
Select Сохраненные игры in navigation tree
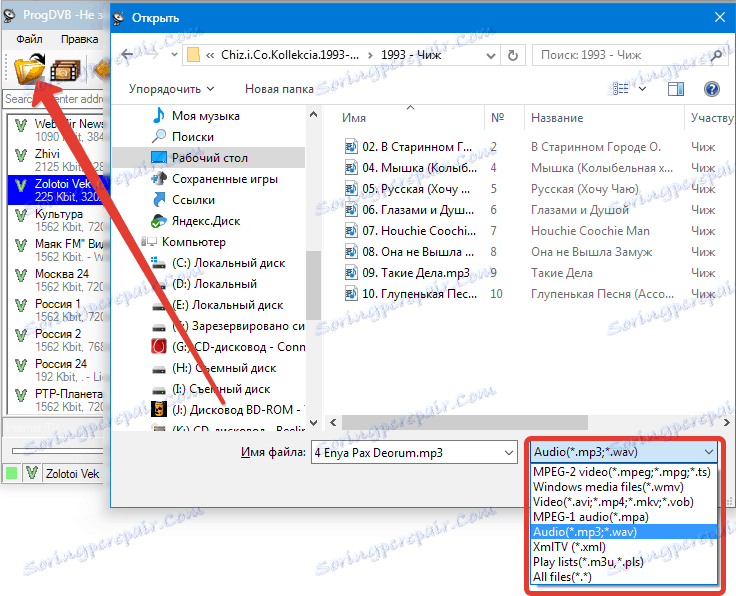[x=224, y=179]
